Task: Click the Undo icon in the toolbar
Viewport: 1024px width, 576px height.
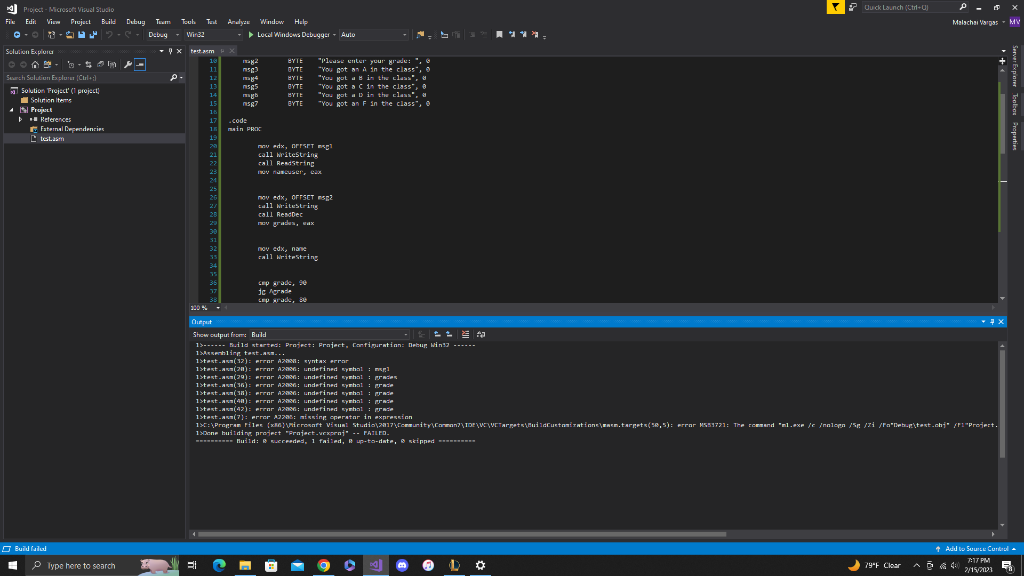Action: click(x=109, y=34)
